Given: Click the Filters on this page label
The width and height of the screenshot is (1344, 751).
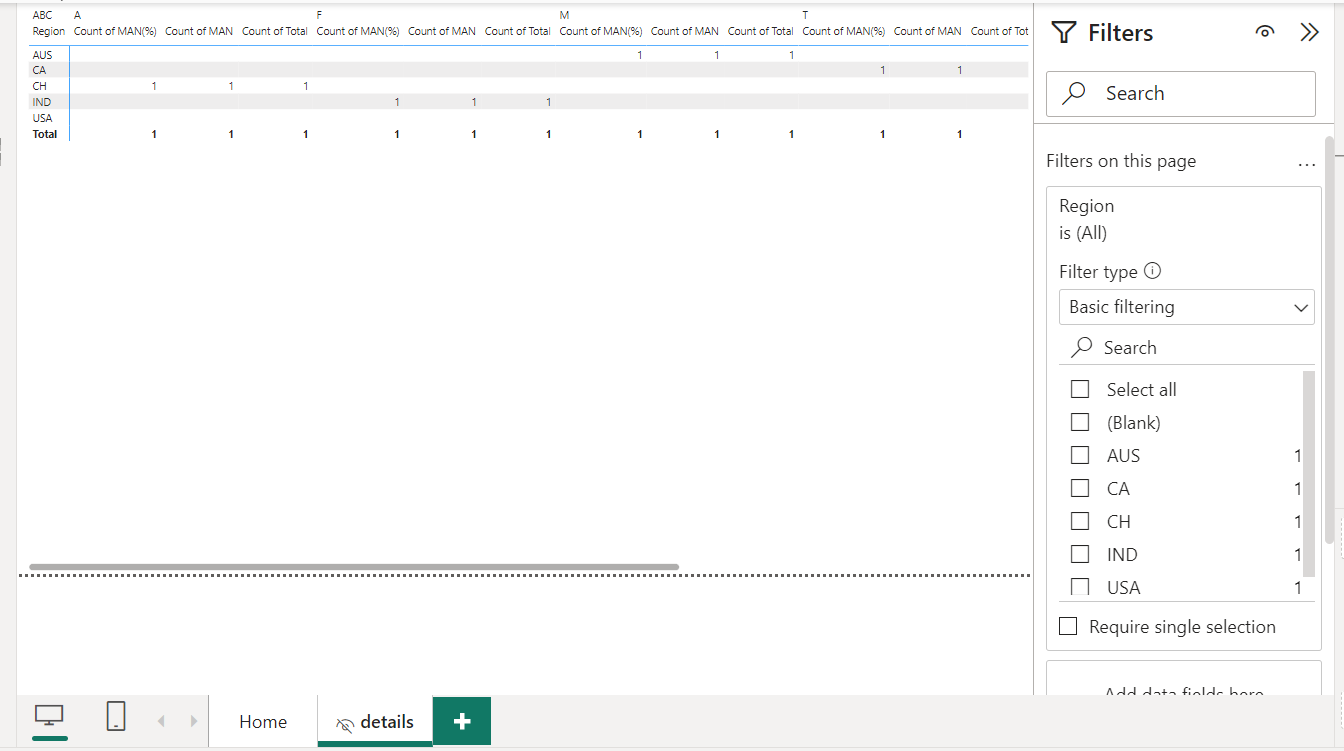Looking at the screenshot, I should [1121, 161].
